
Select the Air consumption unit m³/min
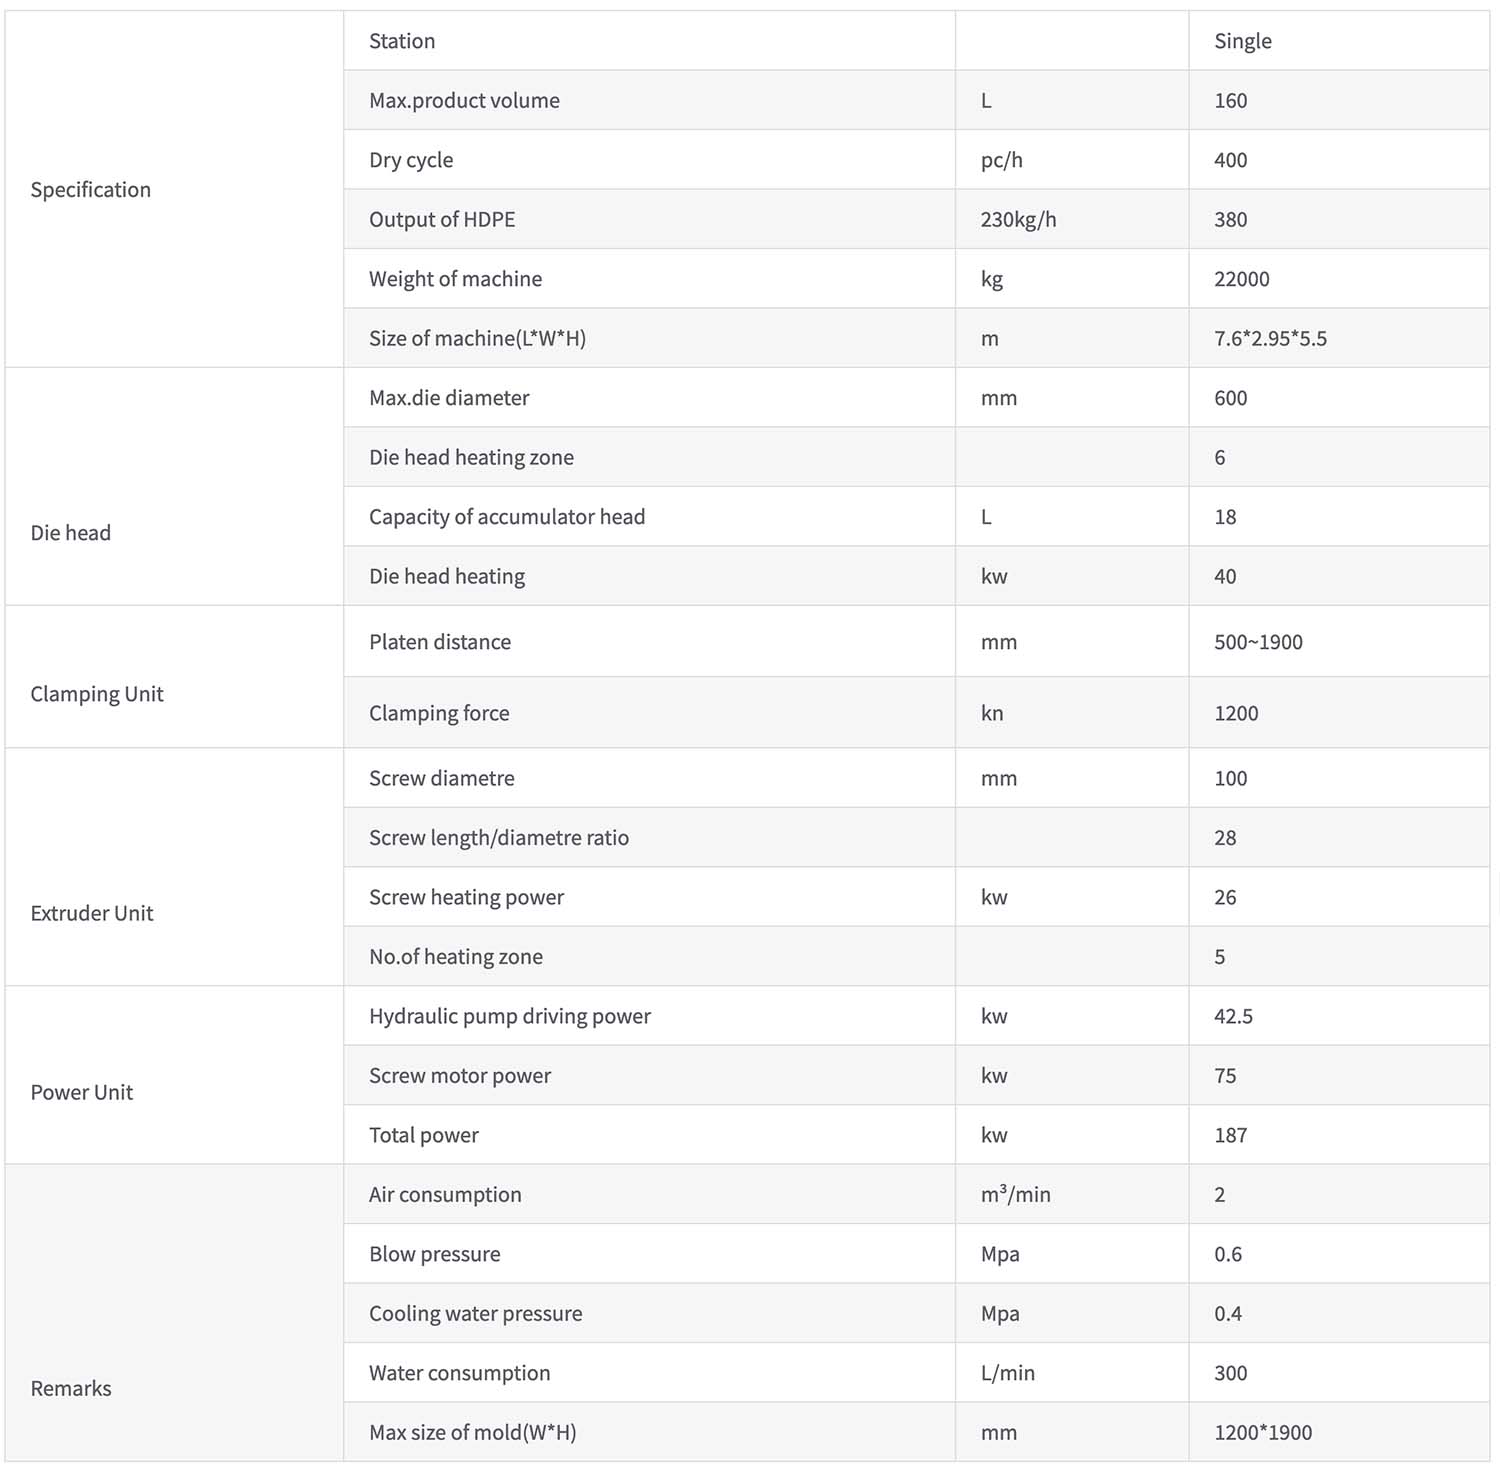point(1015,1194)
